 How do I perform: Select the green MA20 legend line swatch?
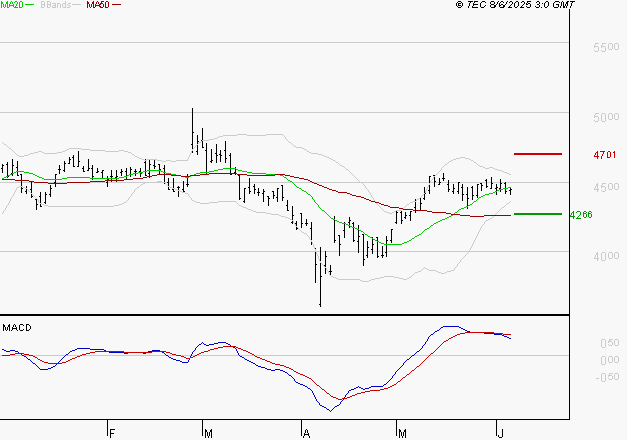tap(30, 6)
